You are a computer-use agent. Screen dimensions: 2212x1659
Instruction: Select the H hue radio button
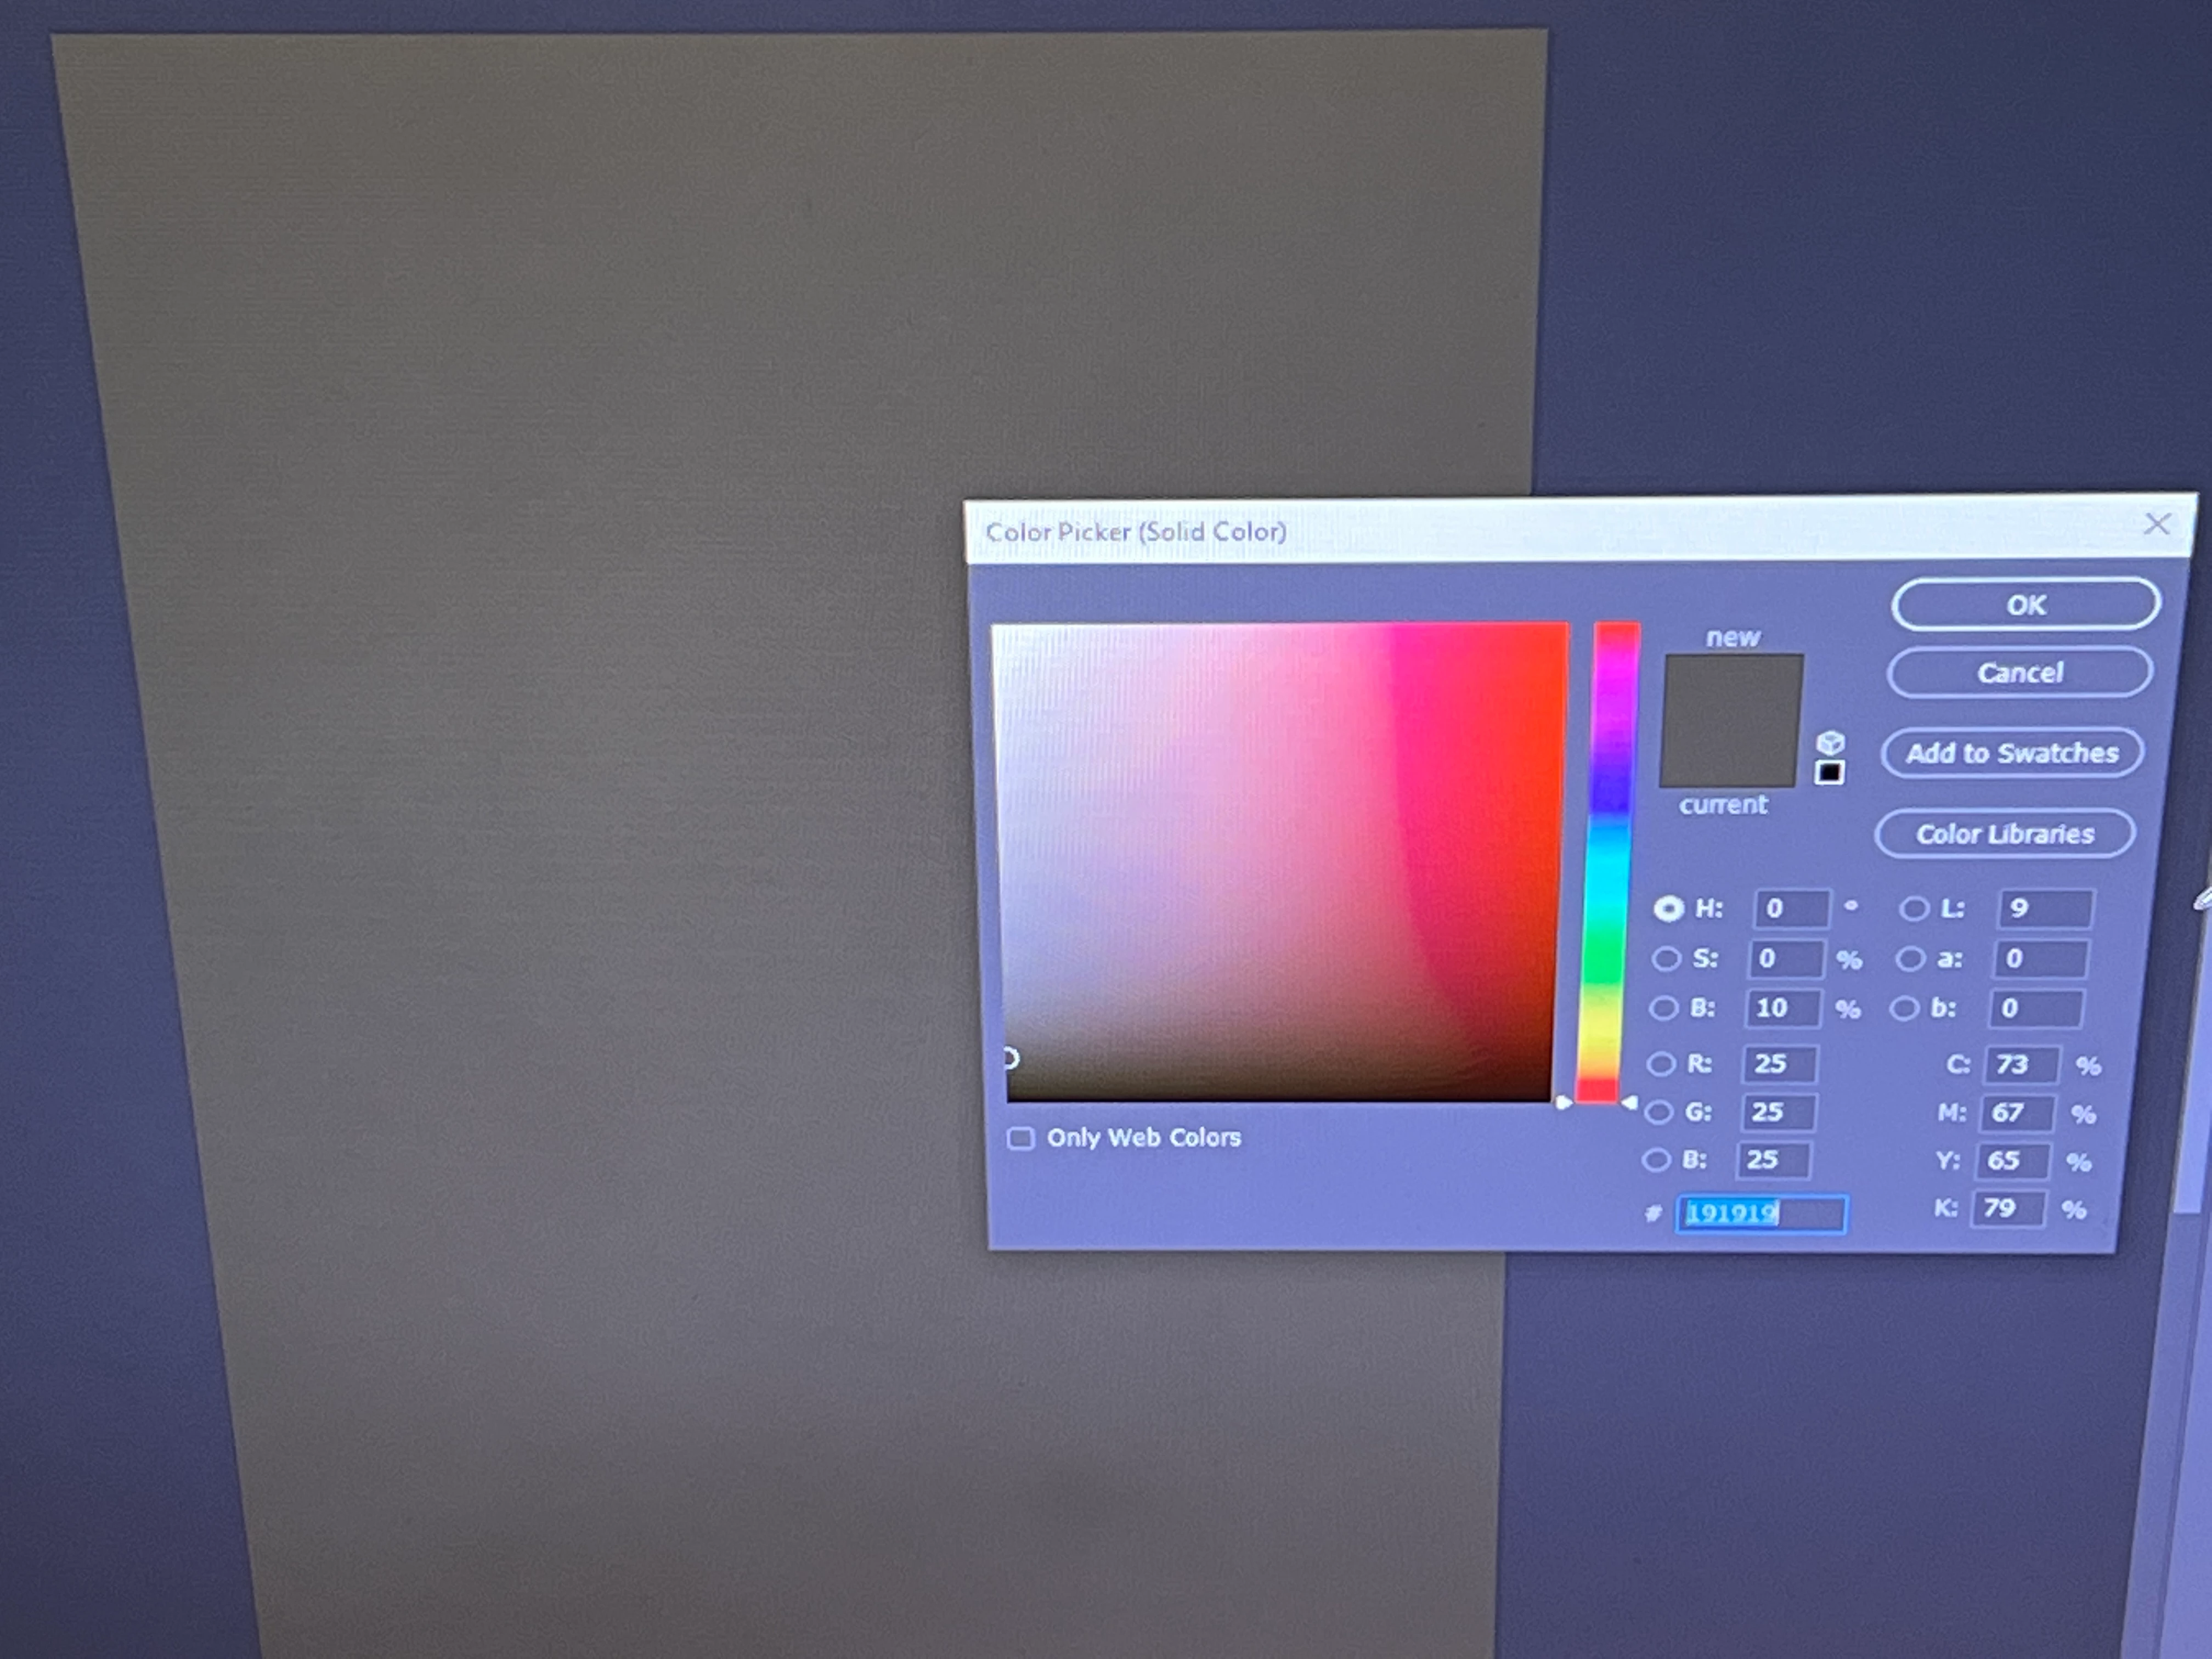pyautogui.click(x=1668, y=908)
